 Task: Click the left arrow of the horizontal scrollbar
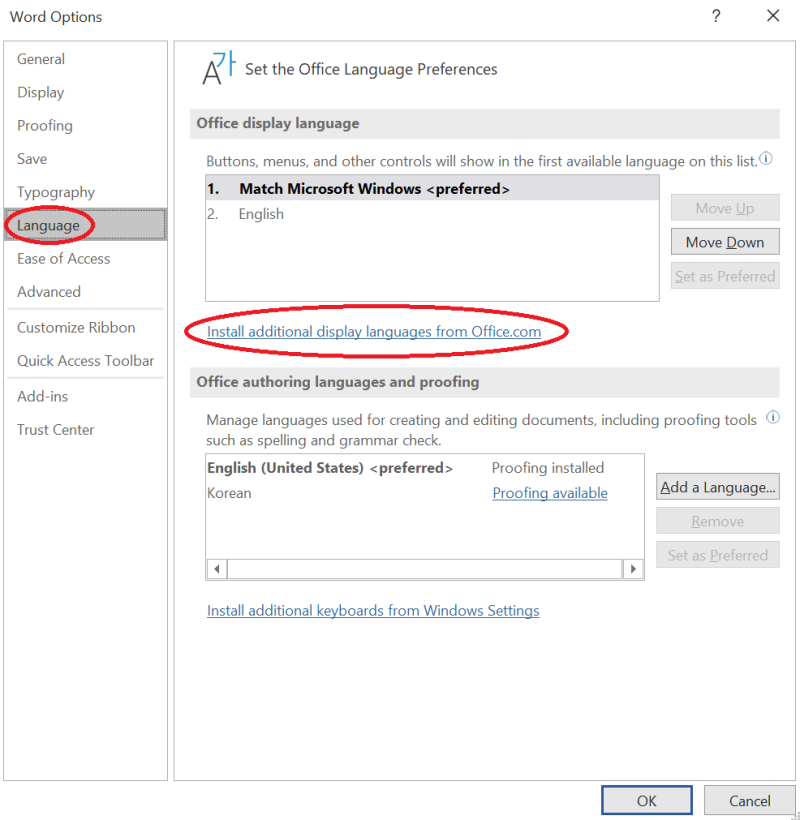coord(215,568)
